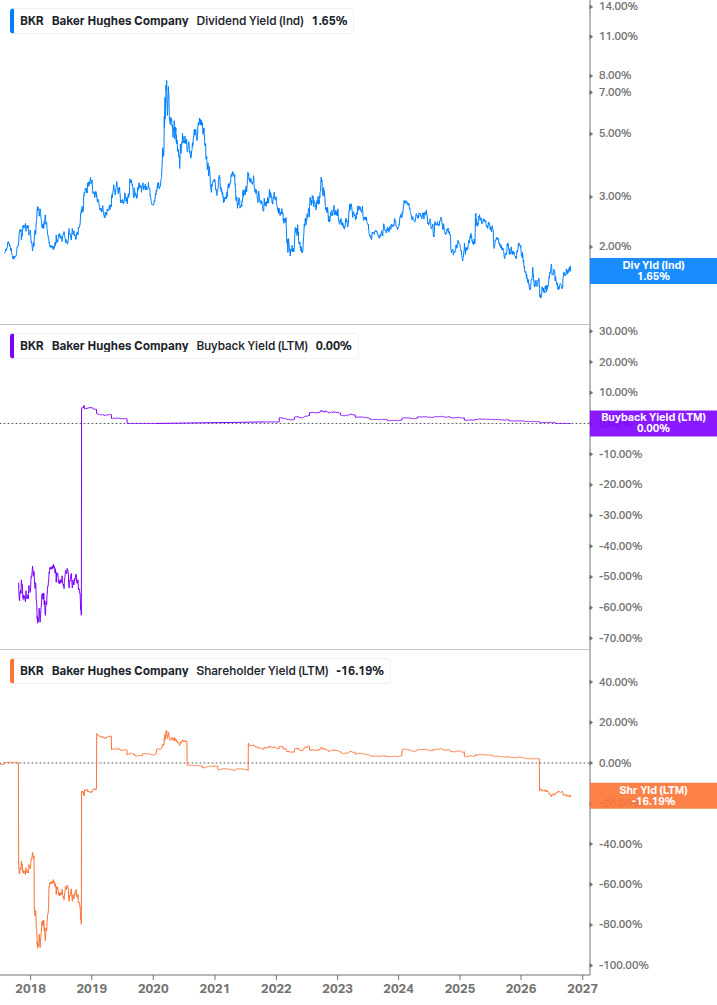Image resolution: width=717 pixels, height=1005 pixels.
Task: Click the 5.00% tick on dividend yield axis
Action: [x=615, y=133]
